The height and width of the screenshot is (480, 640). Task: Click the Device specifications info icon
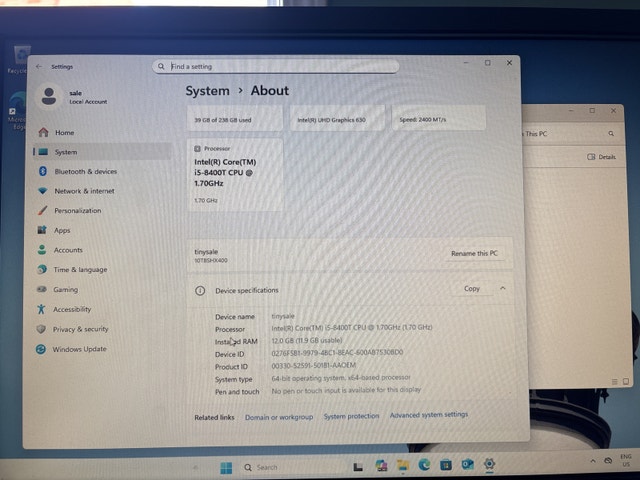pyautogui.click(x=200, y=291)
